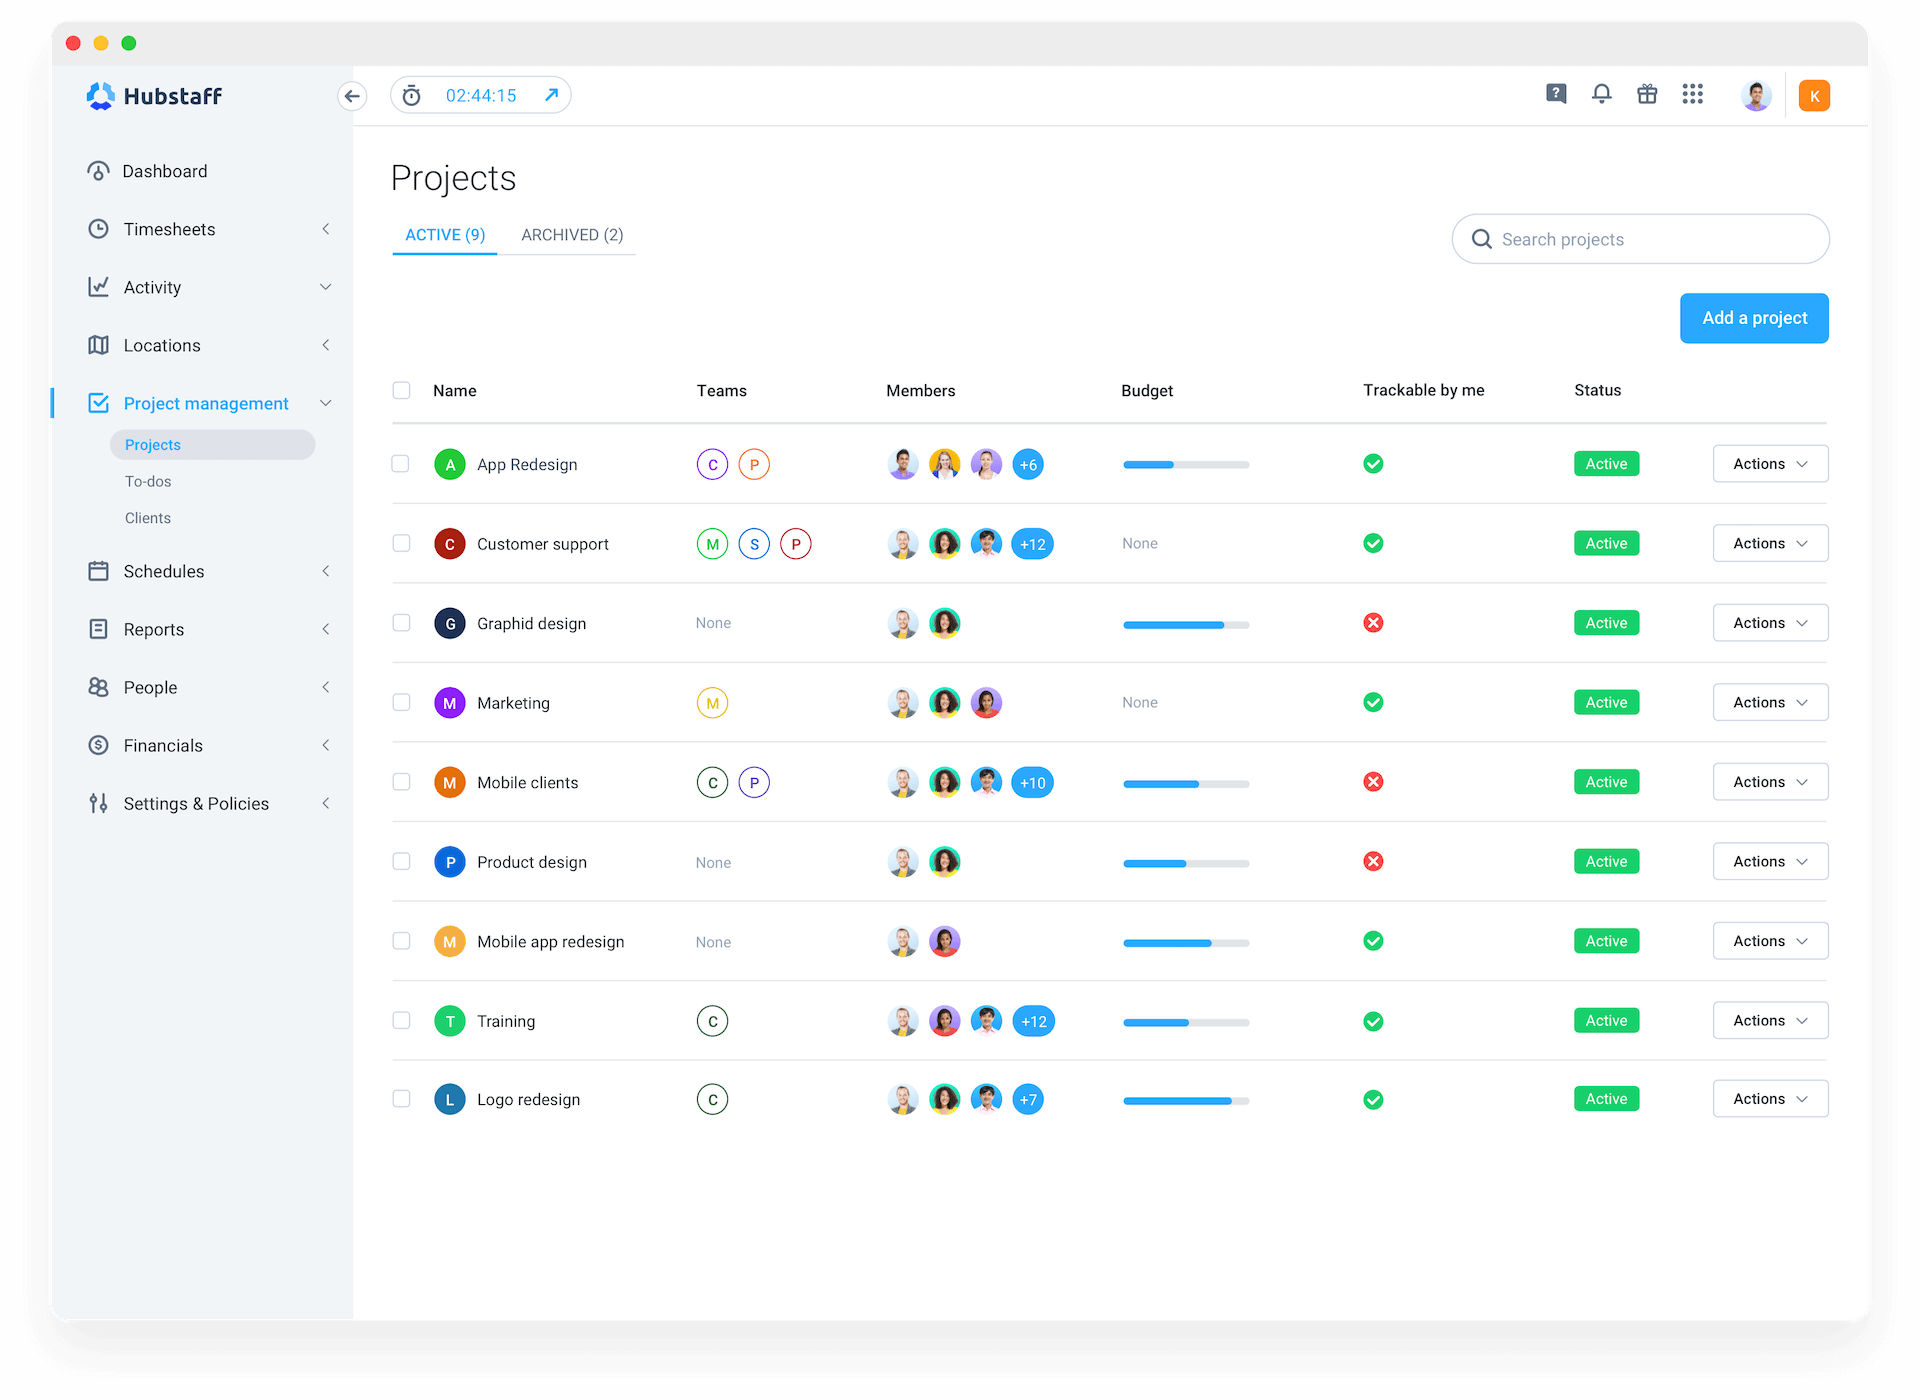Click the orange K organization badge
The height and width of the screenshot is (1400, 1920).
[1813, 96]
